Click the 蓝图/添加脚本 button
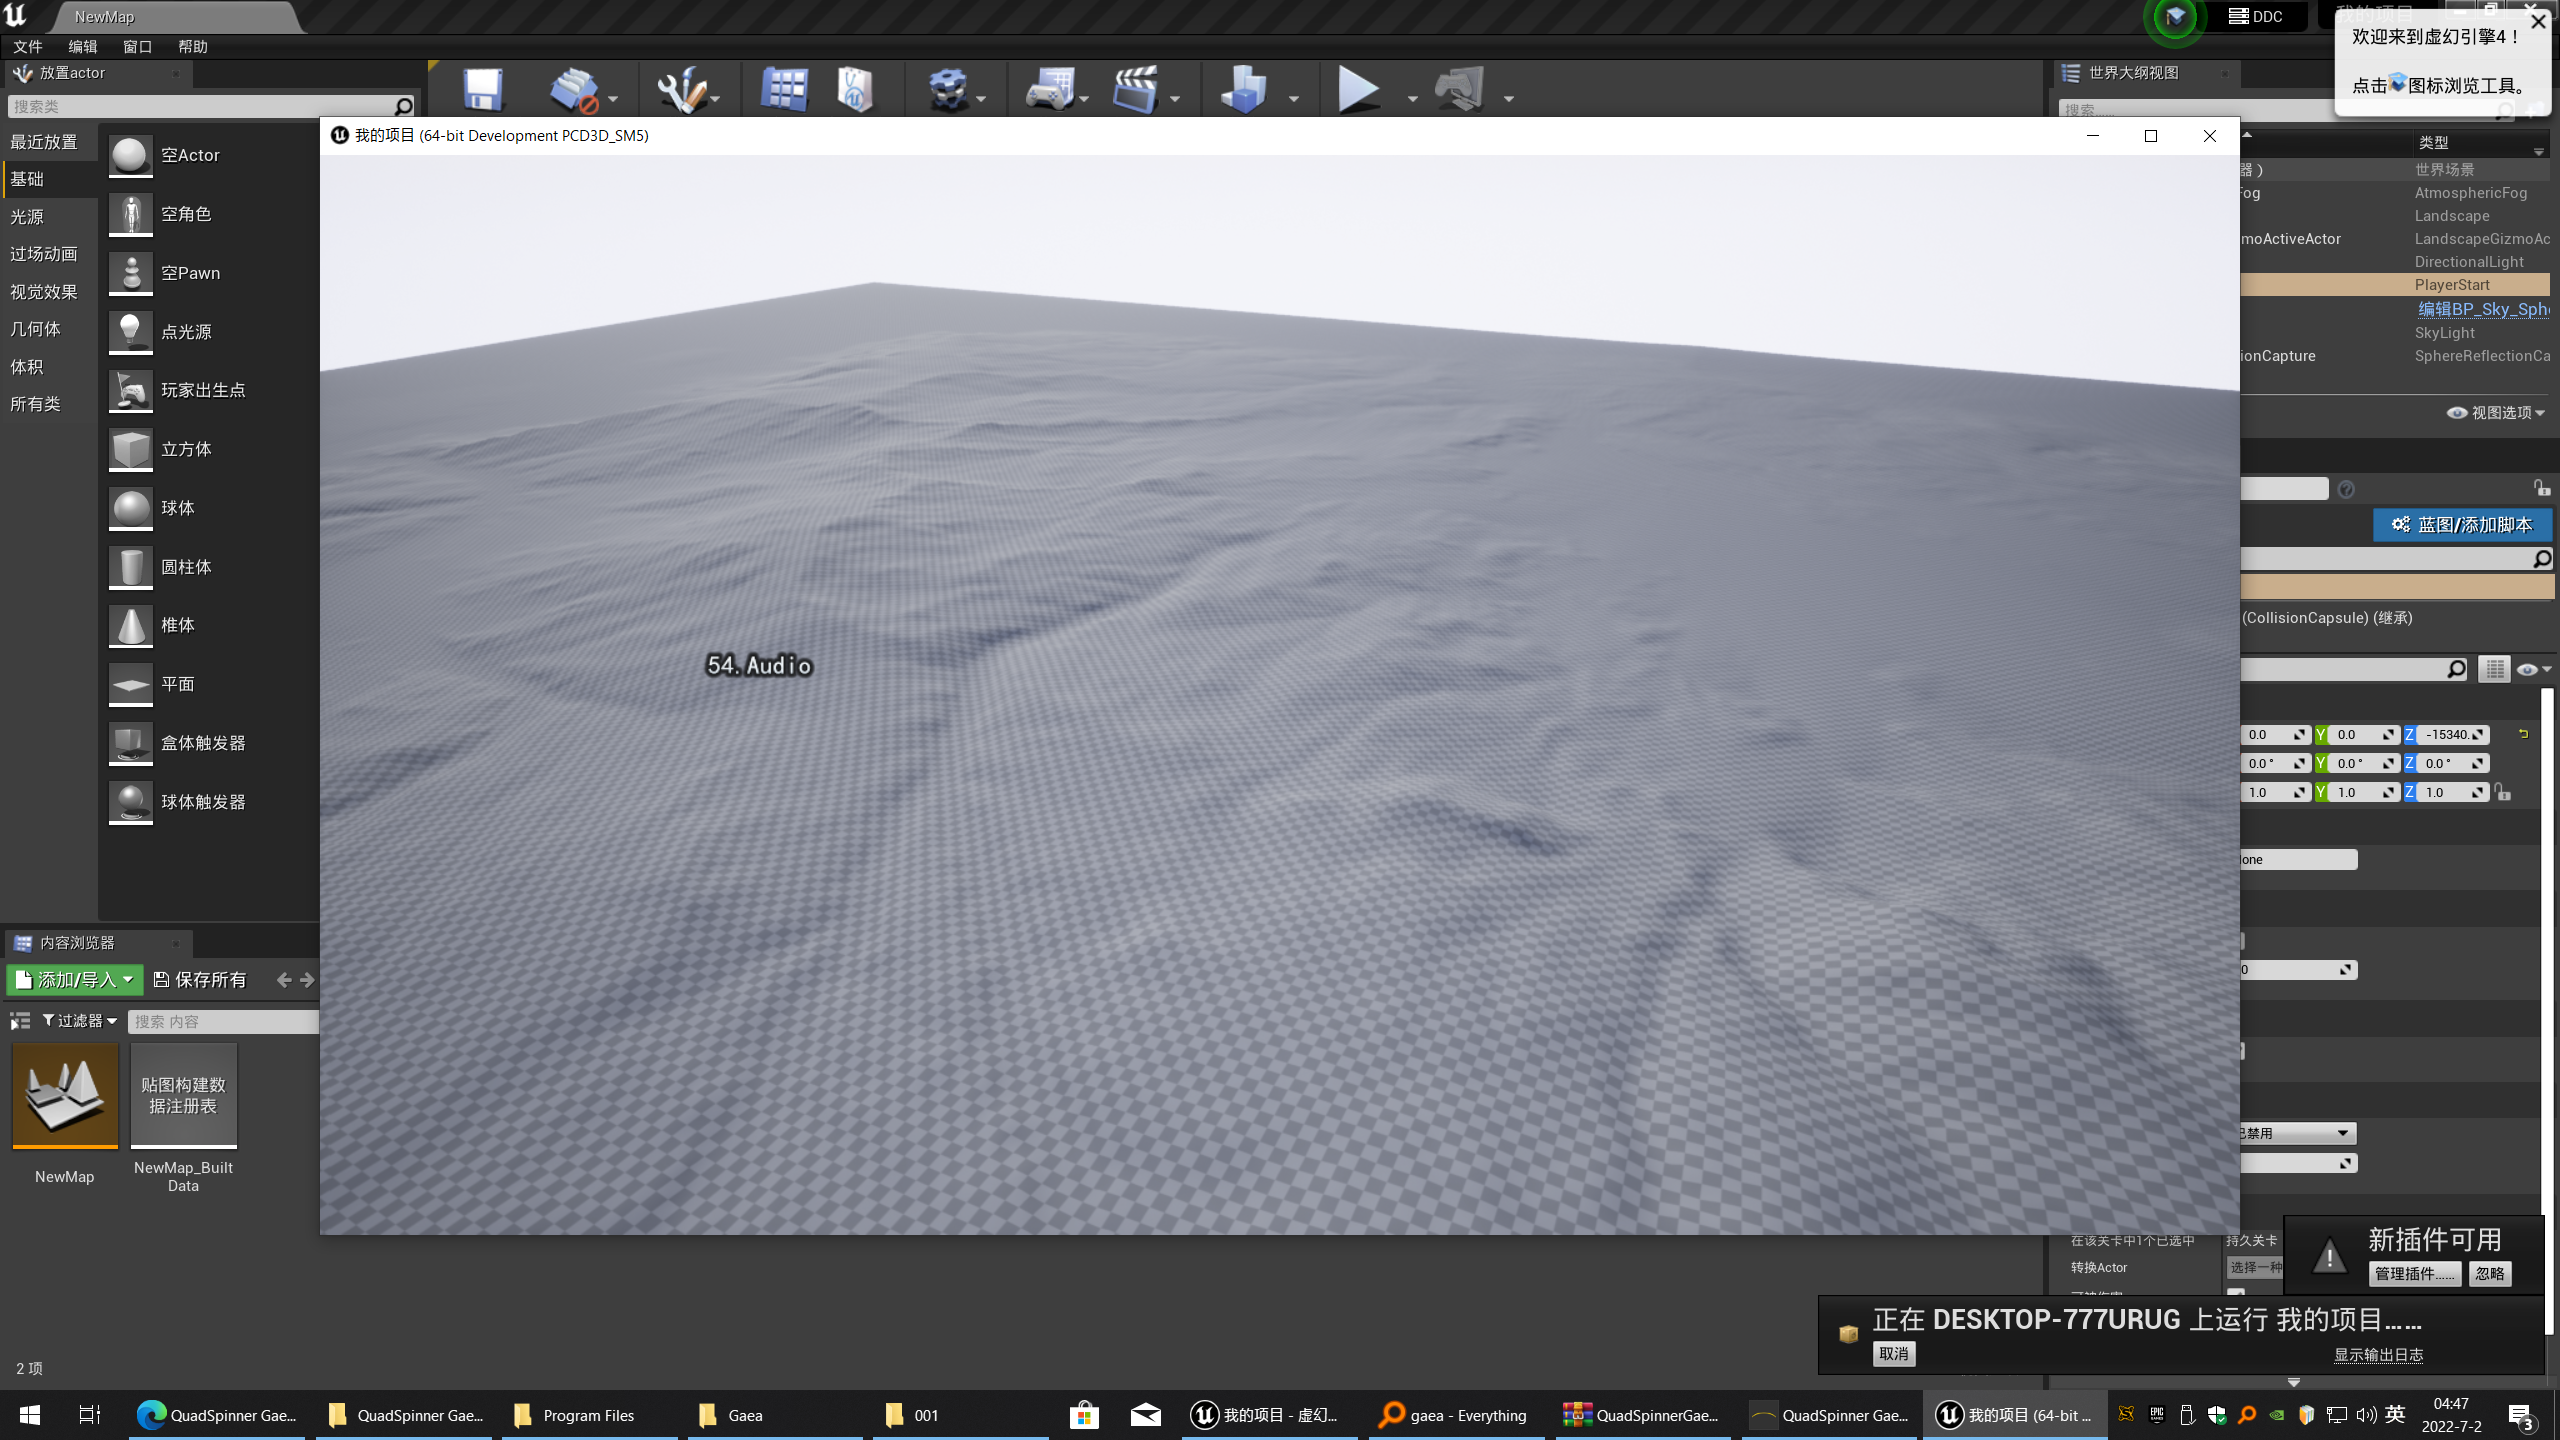 click(x=2462, y=524)
